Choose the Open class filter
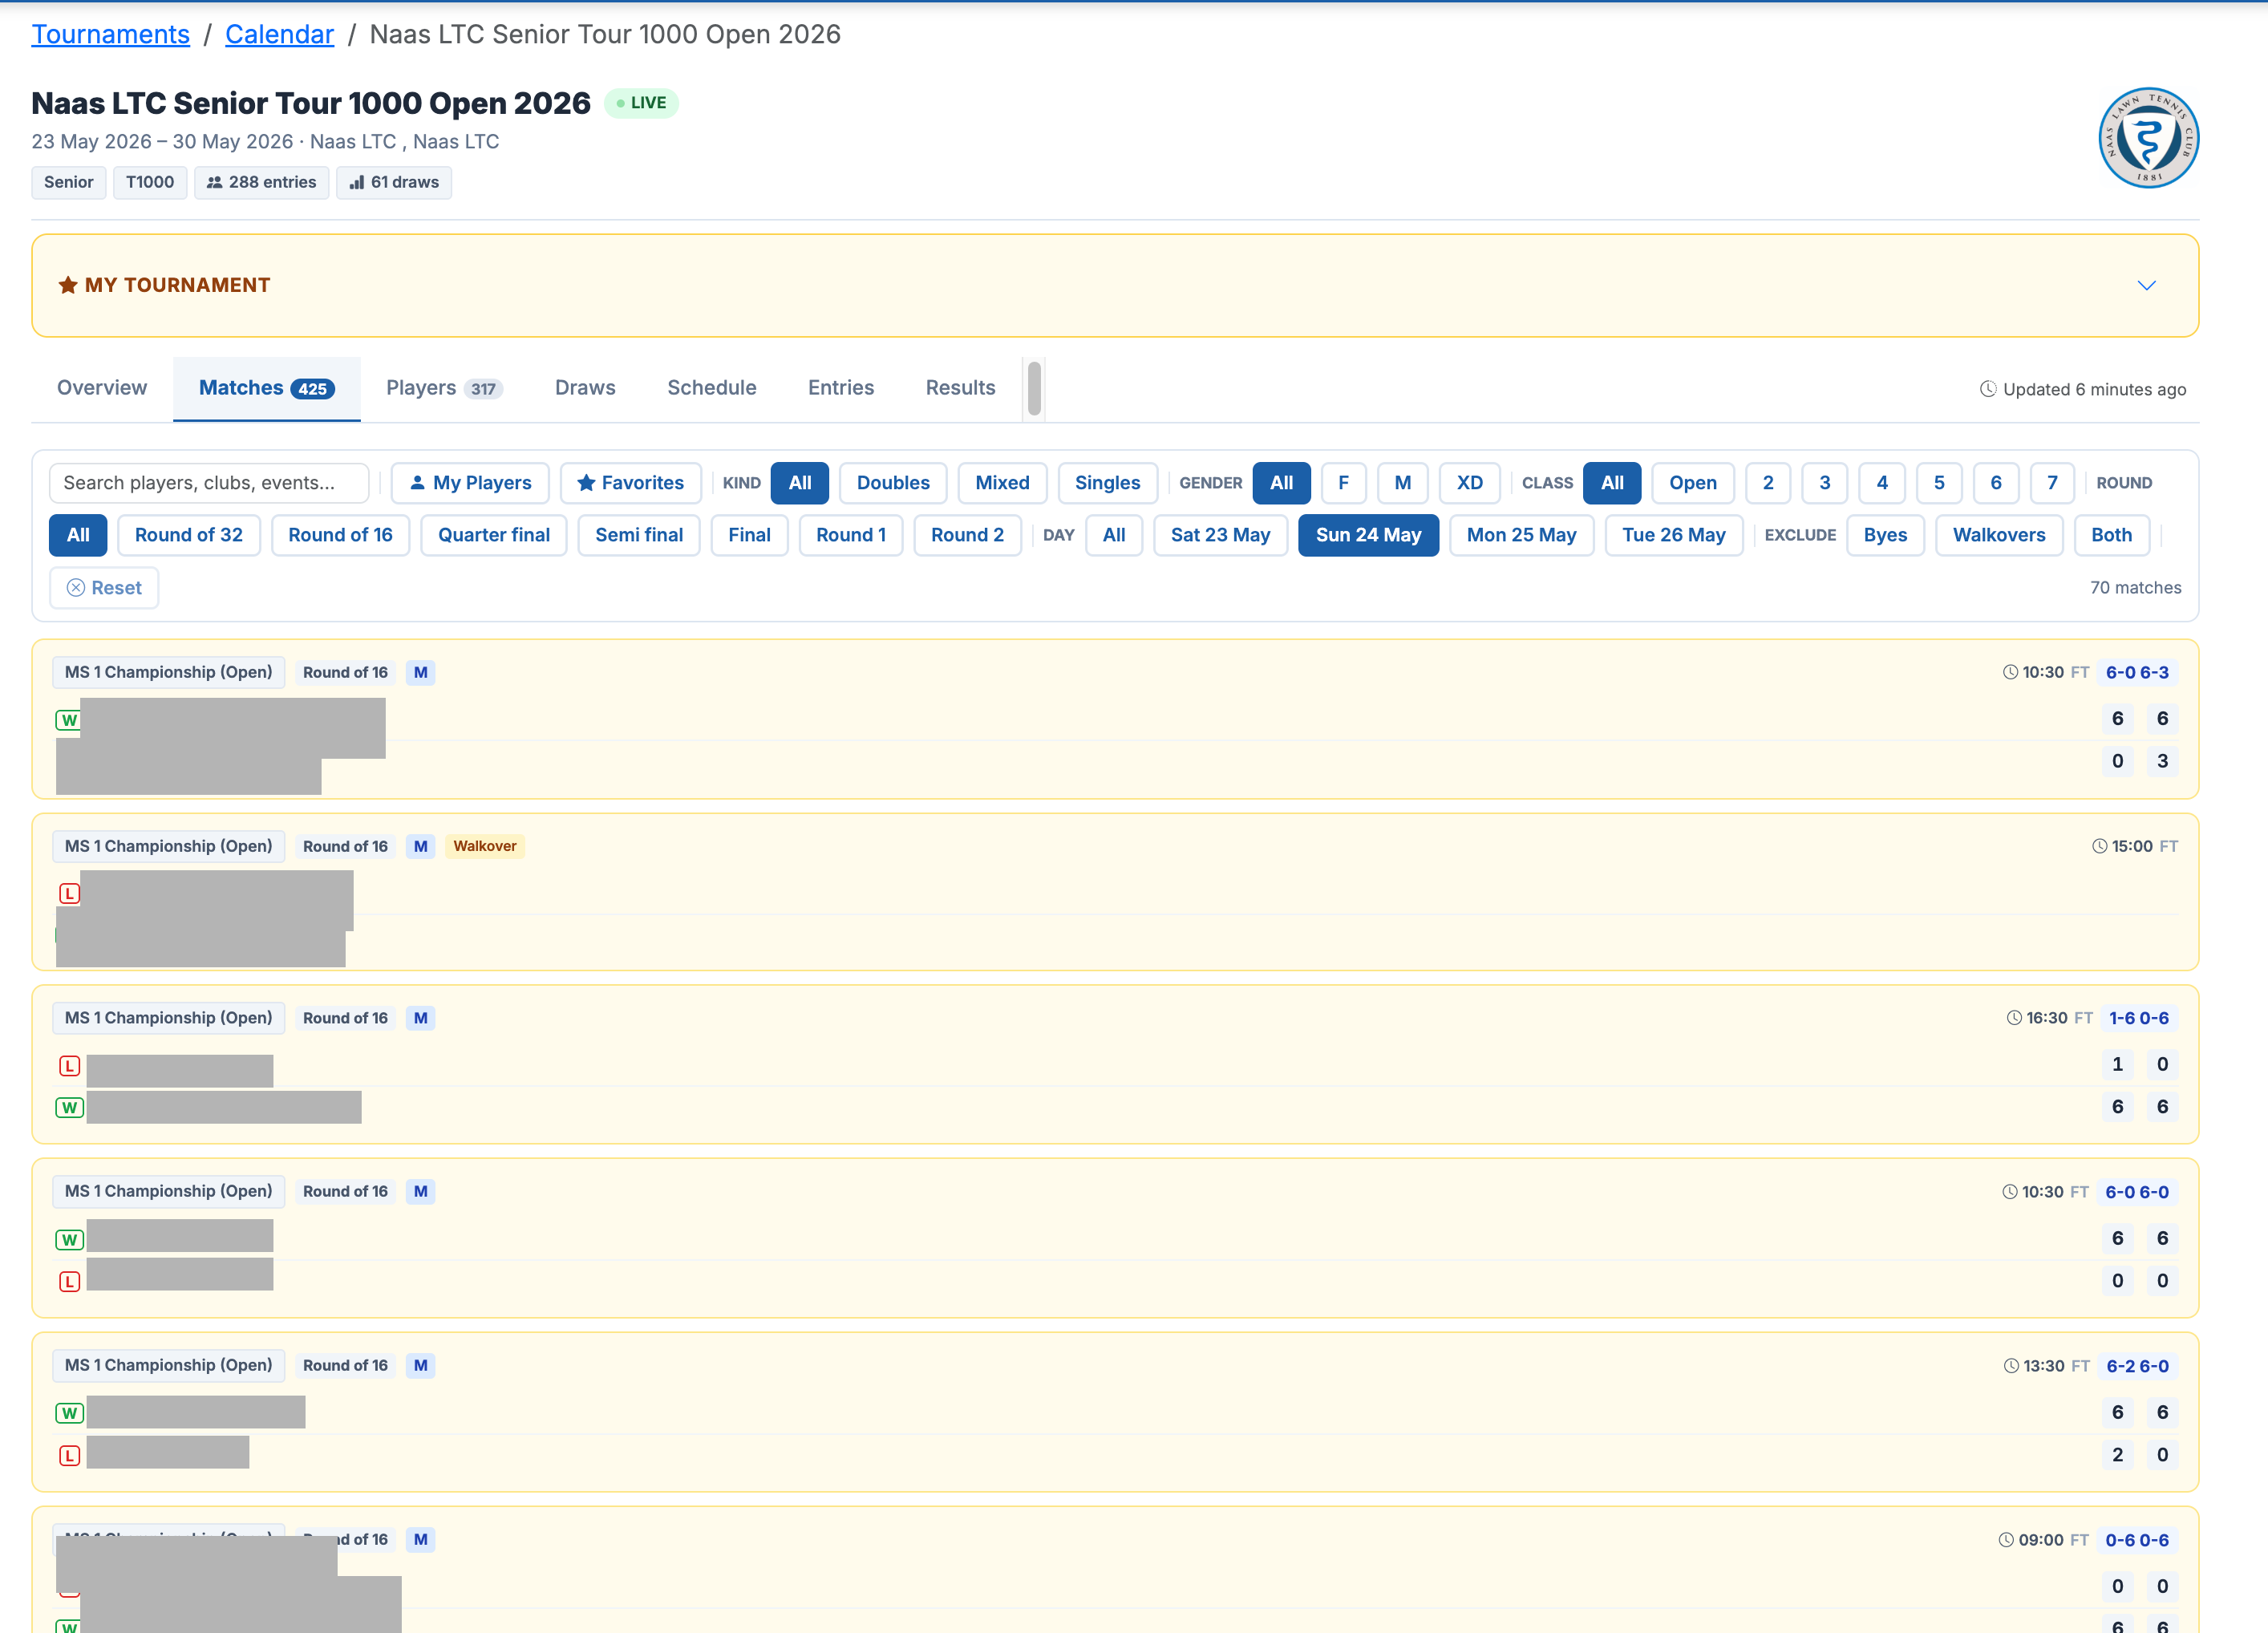Viewport: 2268px width, 1633px height. coord(1692,483)
